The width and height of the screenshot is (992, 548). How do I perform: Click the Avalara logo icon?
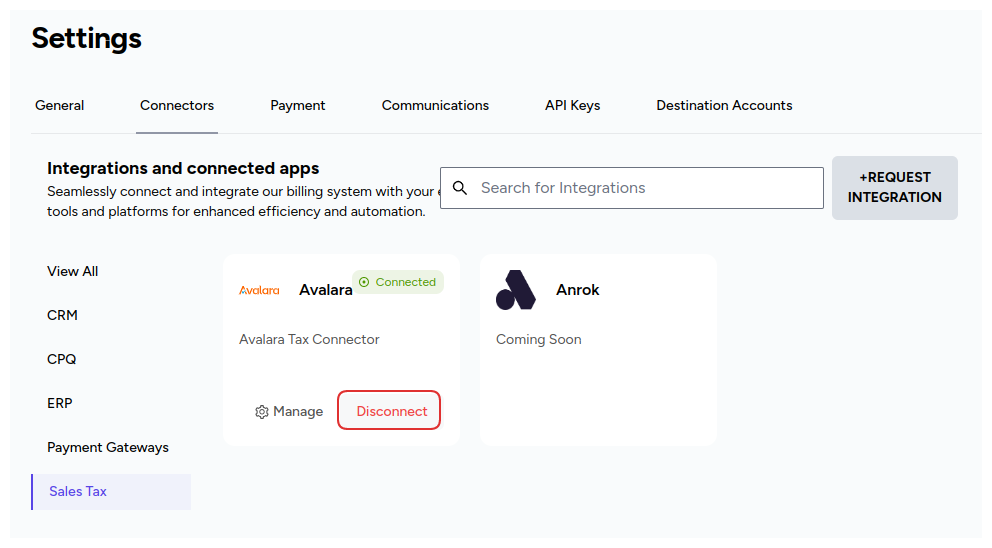(x=259, y=290)
